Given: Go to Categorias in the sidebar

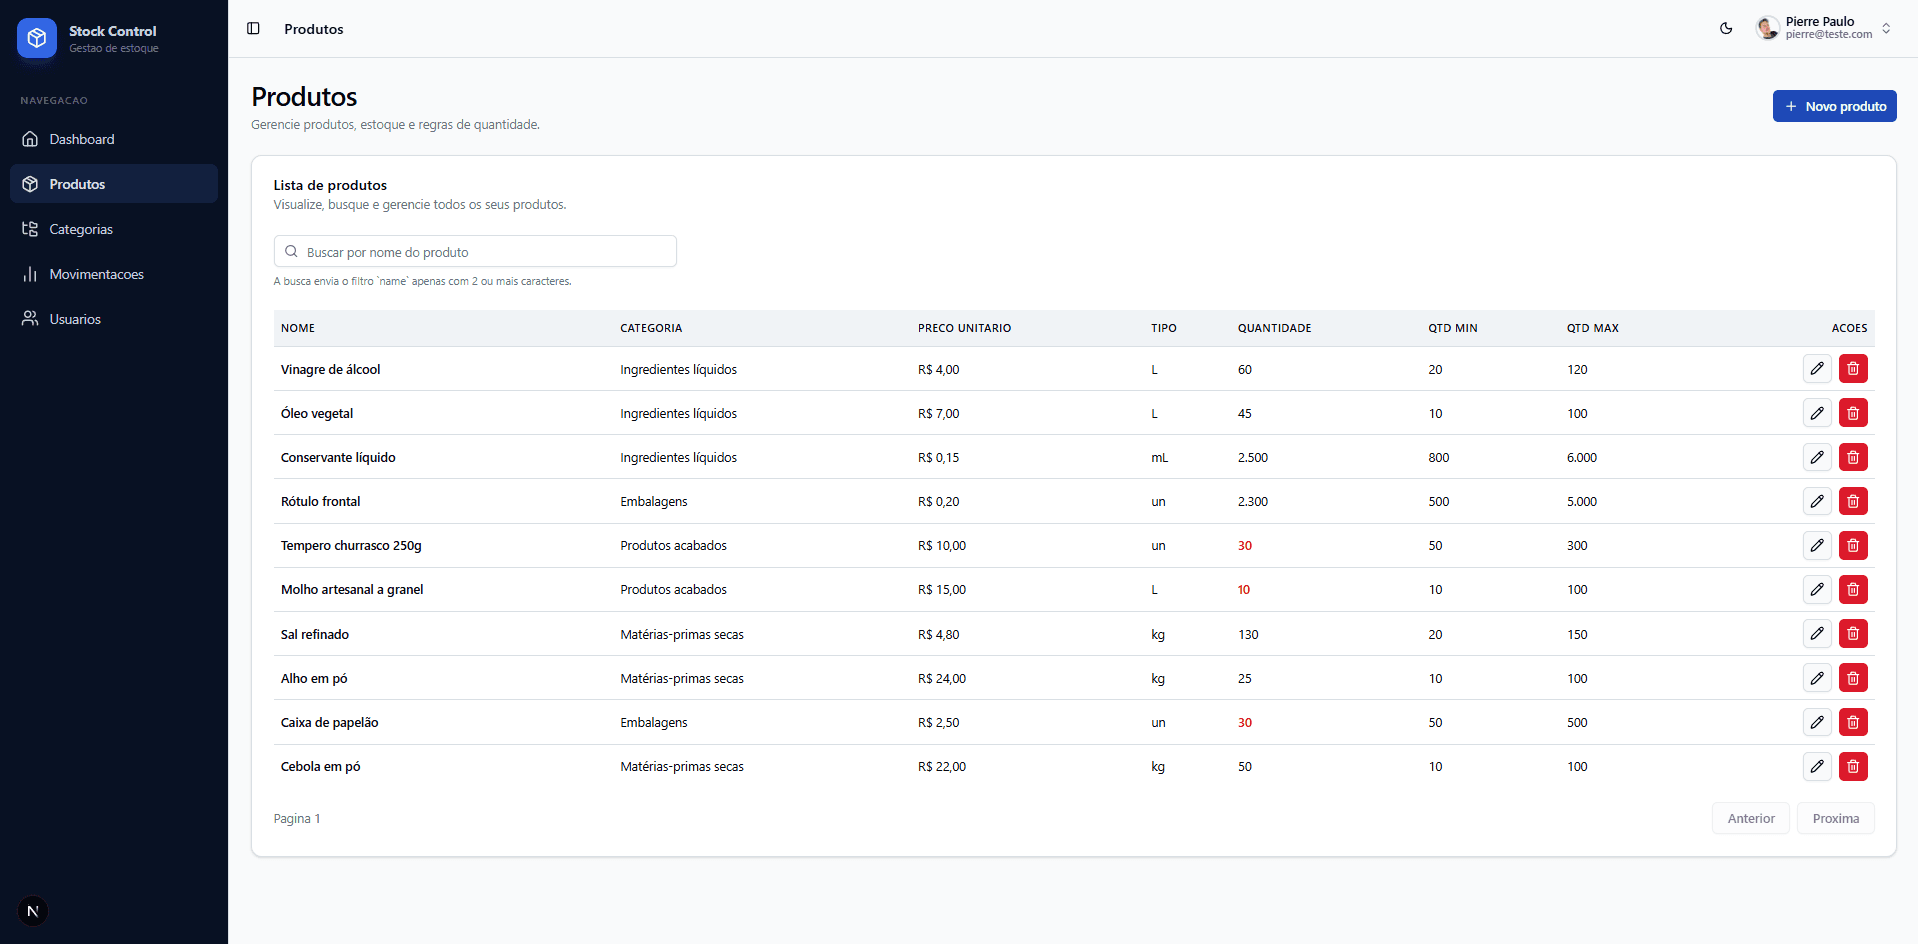Looking at the screenshot, I should pyautogui.click(x=81, y=229).
